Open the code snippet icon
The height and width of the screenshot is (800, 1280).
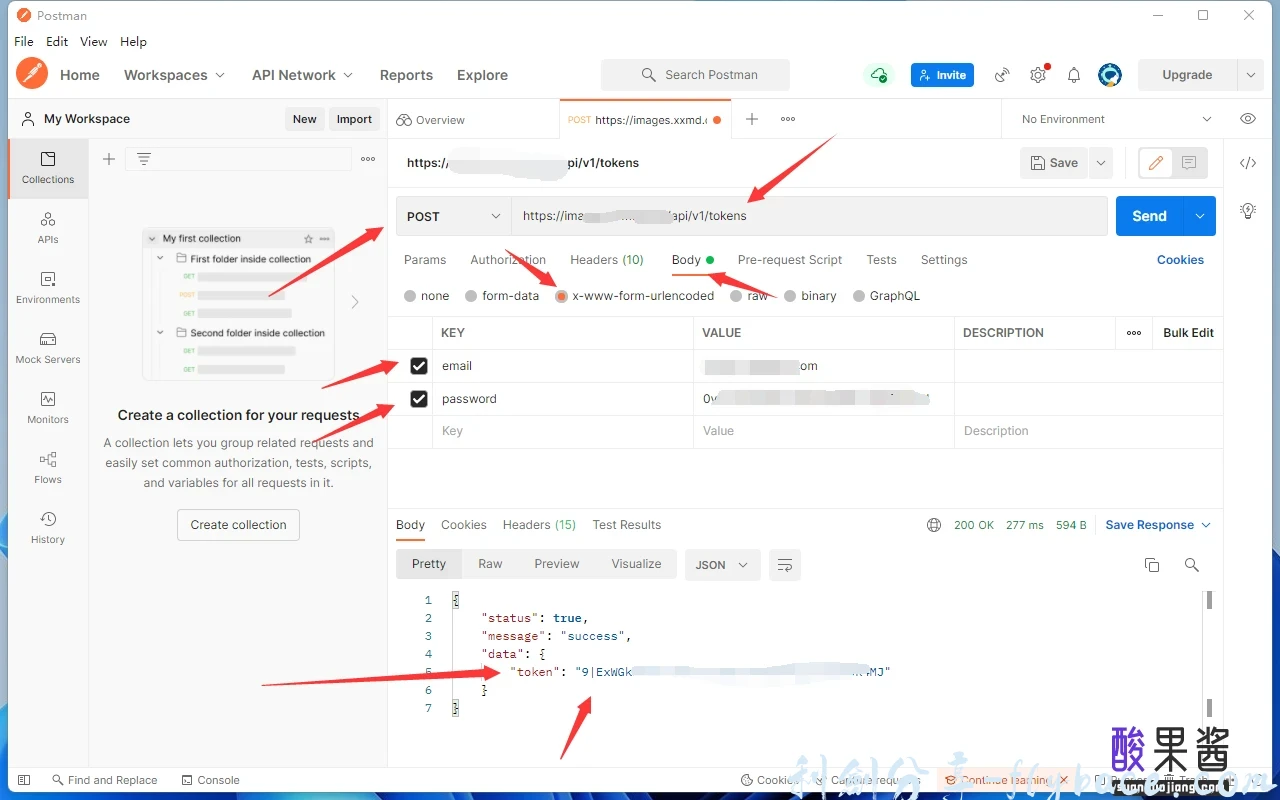coord(1248,163)
